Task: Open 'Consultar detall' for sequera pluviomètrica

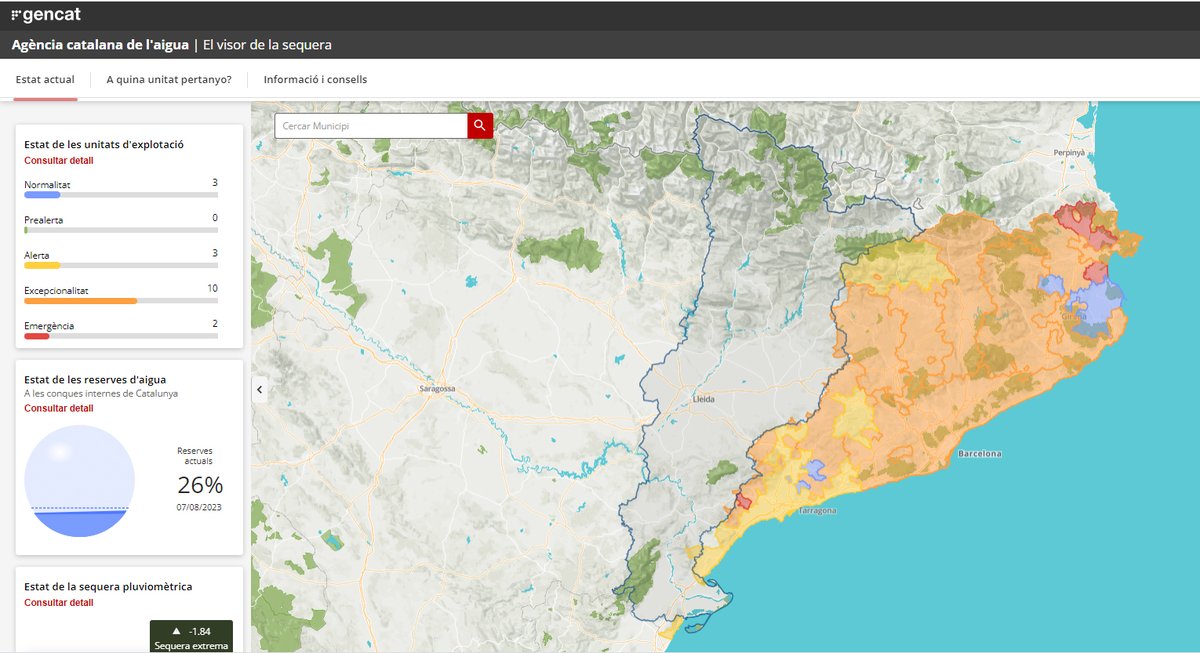Action: pos(58,602)
